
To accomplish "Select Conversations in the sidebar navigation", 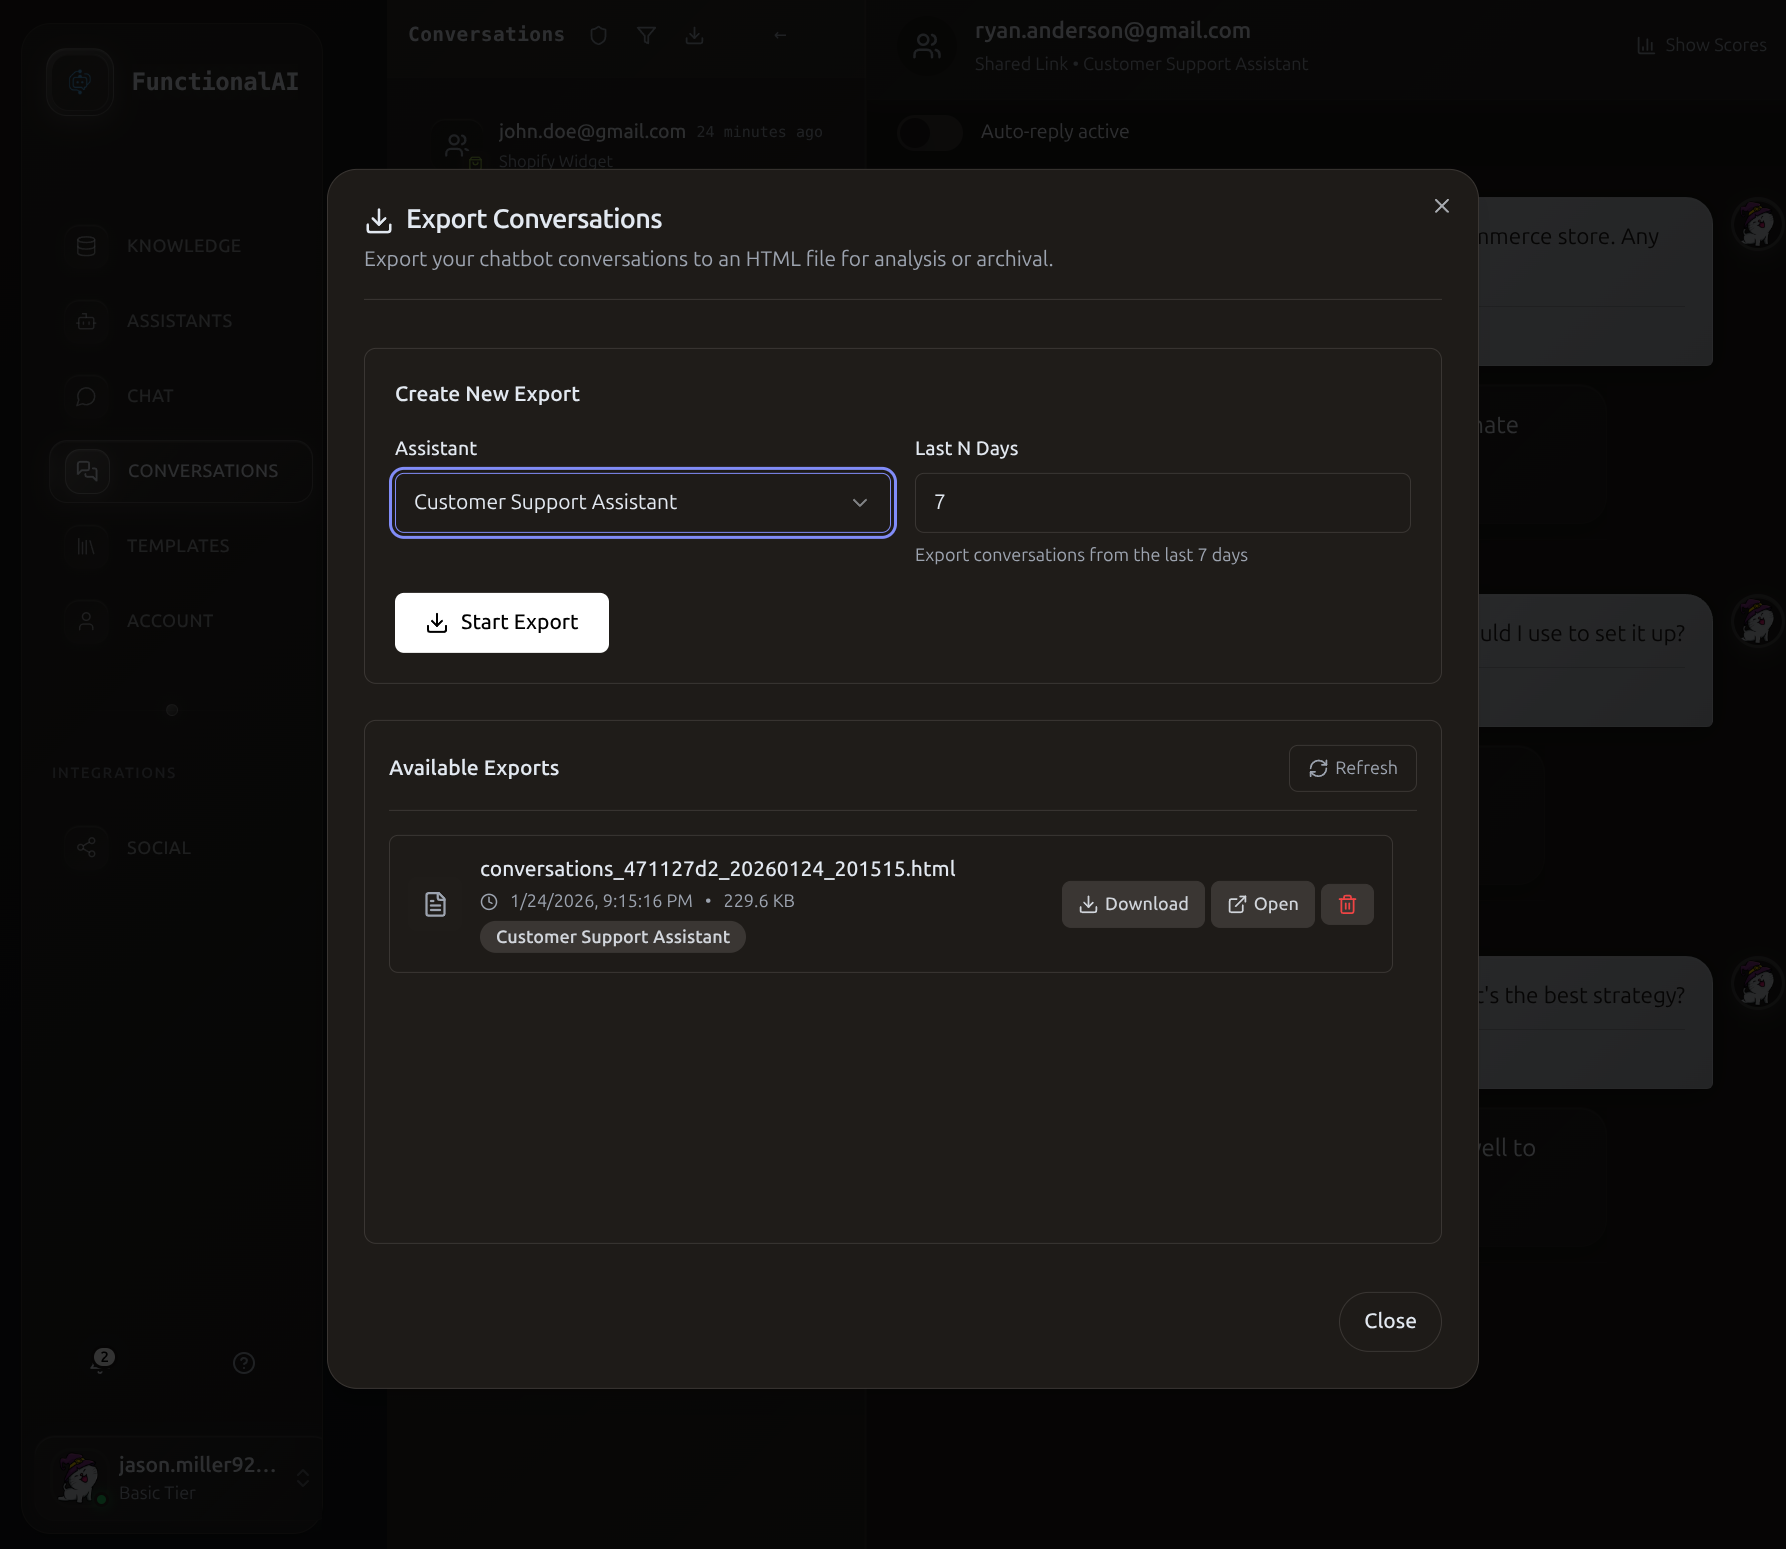I will [x=181, y=471].
